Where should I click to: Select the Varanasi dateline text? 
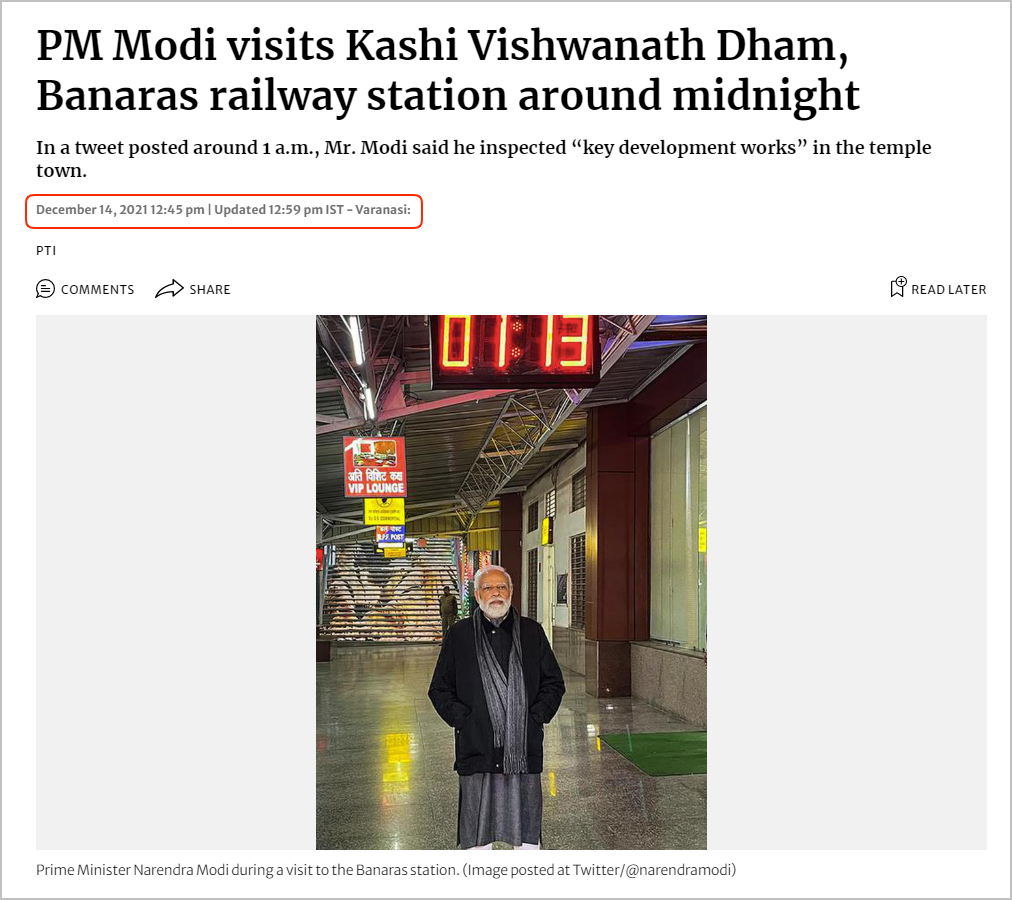click(x=383, y=210)
